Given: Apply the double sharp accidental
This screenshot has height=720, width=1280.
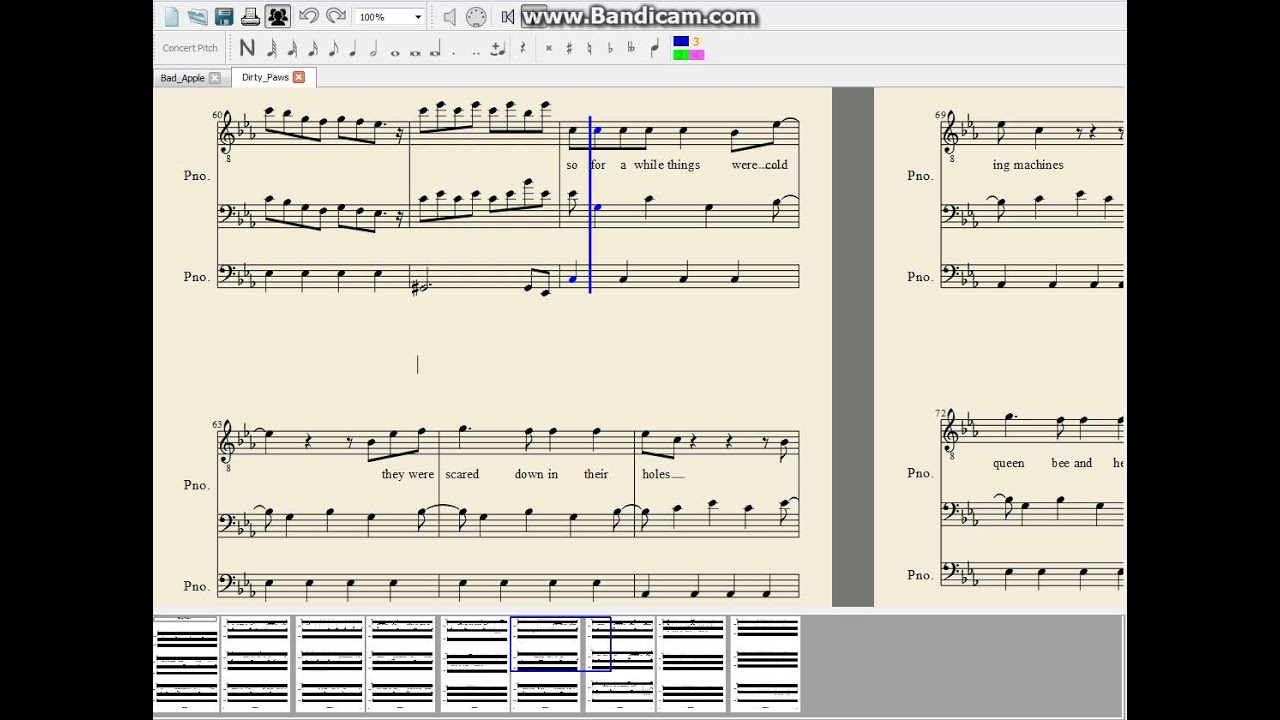Looking at the screenshot, I should [x=548, y=48].
